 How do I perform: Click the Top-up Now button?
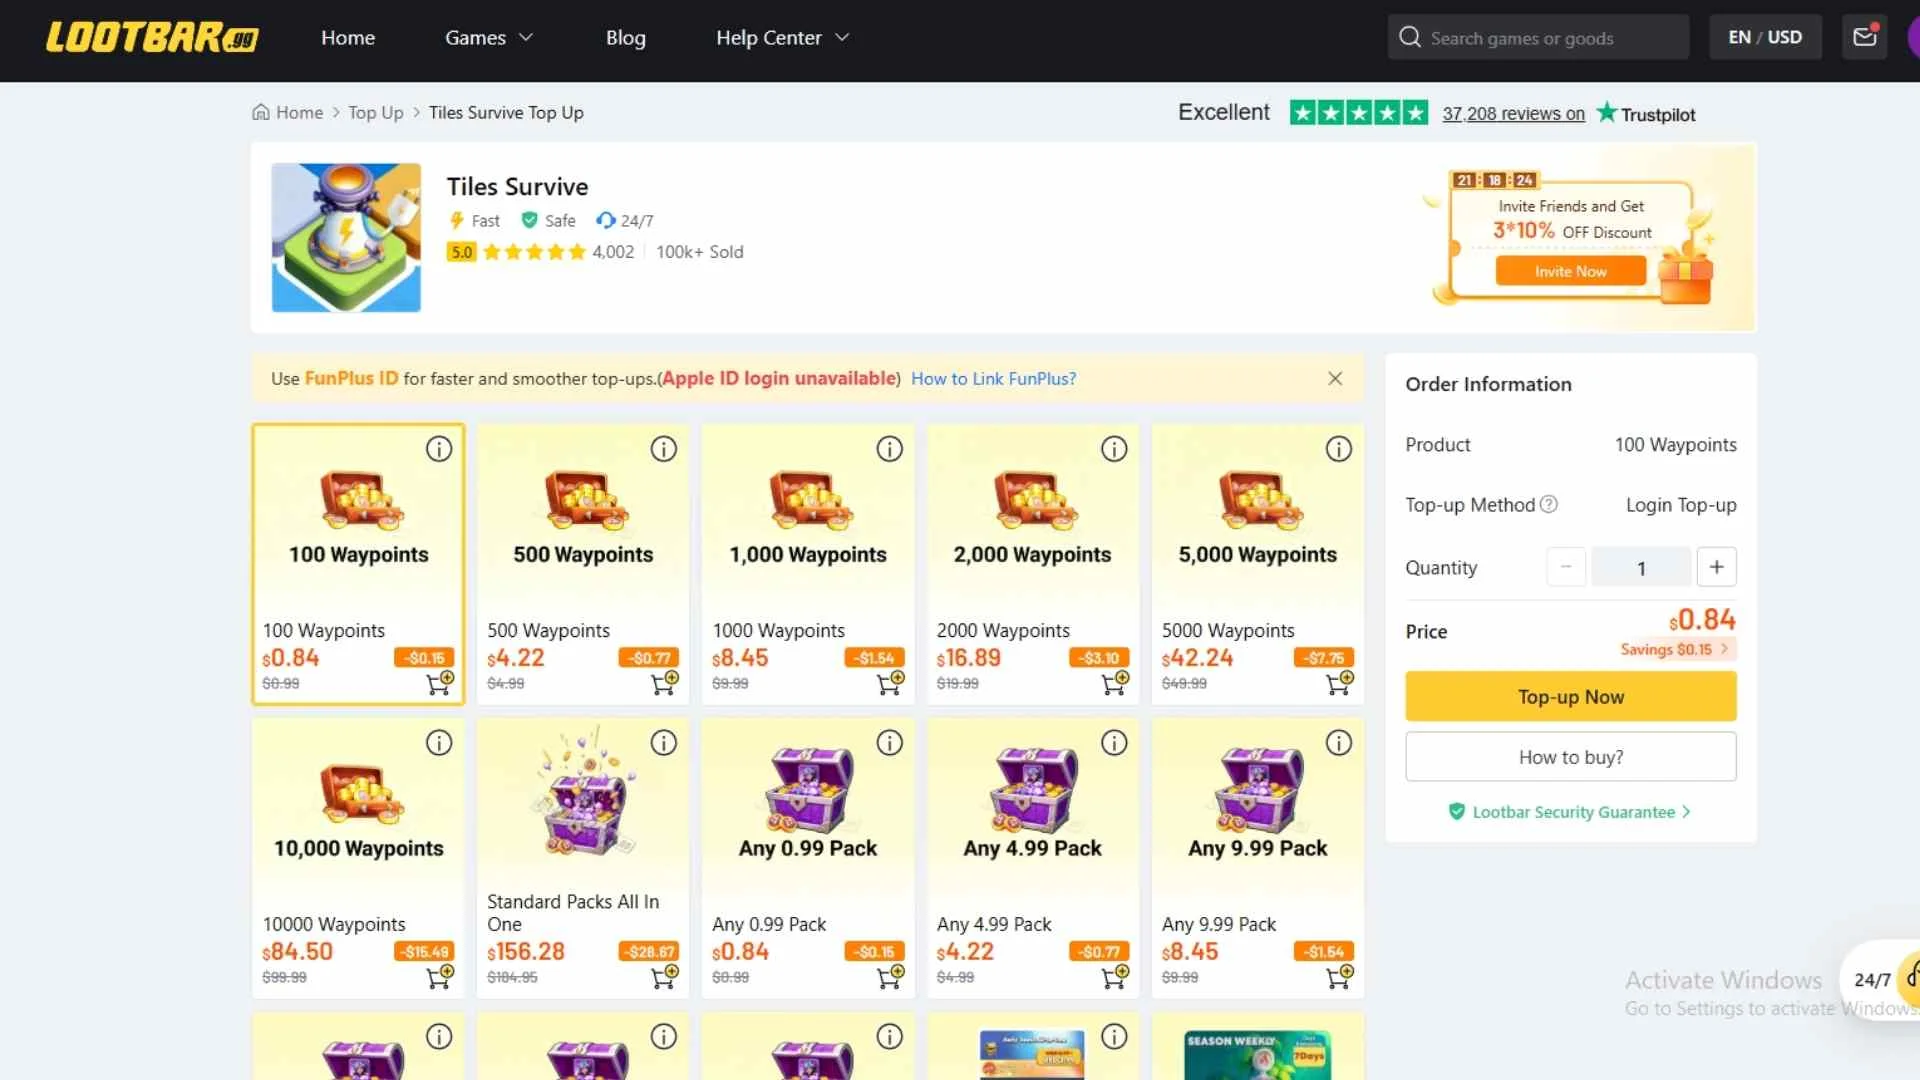click(x=1570, y=696)
